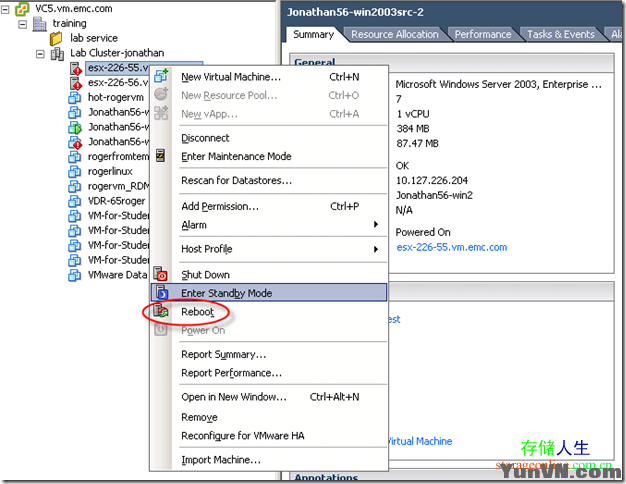Open the esx-226-55.vm.emc.com host link
Viewport: 626px width, 484px height.
tap(452, 247)
